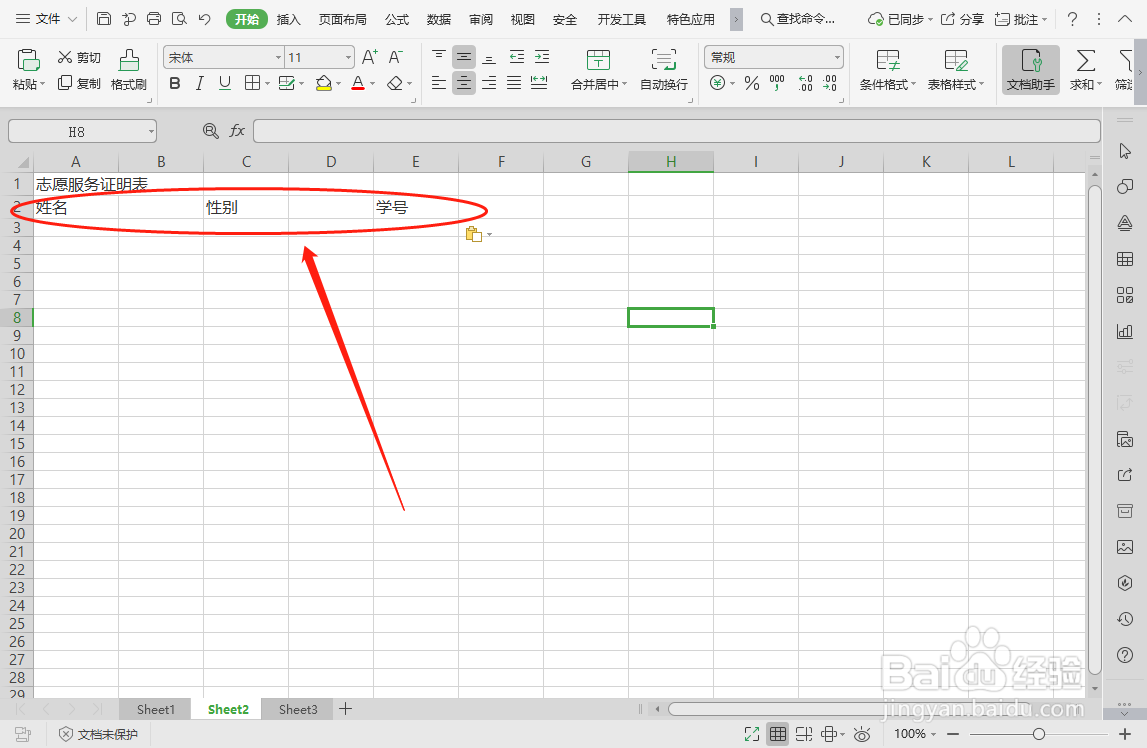Open the font name dropdown 宋体

tap(278, 58)
